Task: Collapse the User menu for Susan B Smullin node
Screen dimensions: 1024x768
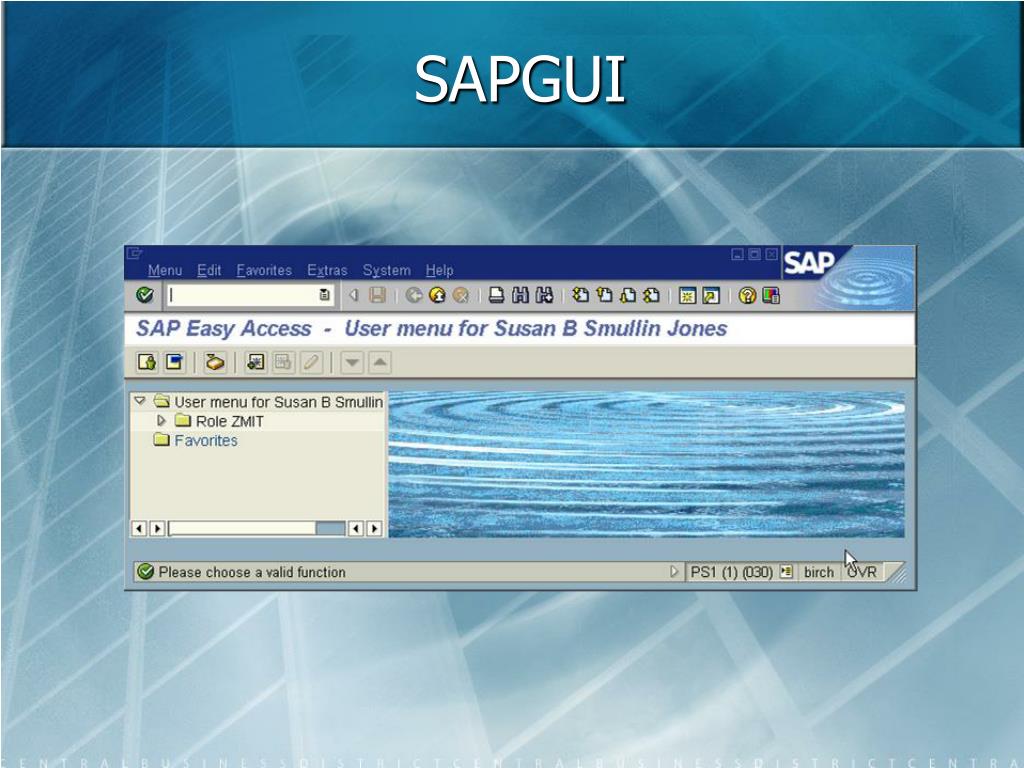Action: click(140, 401)
